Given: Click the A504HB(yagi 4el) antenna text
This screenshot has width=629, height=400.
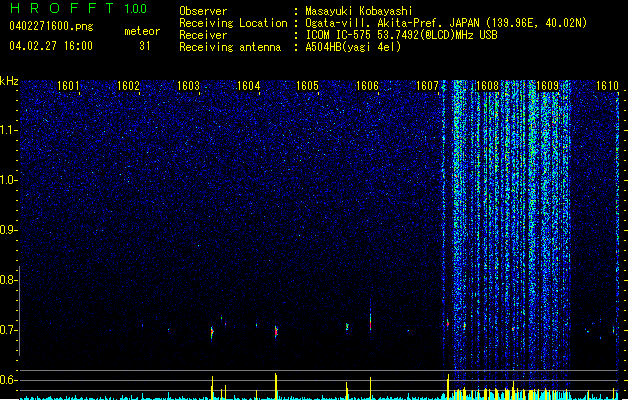Looking at the screenshot, I should click(353, 47).
